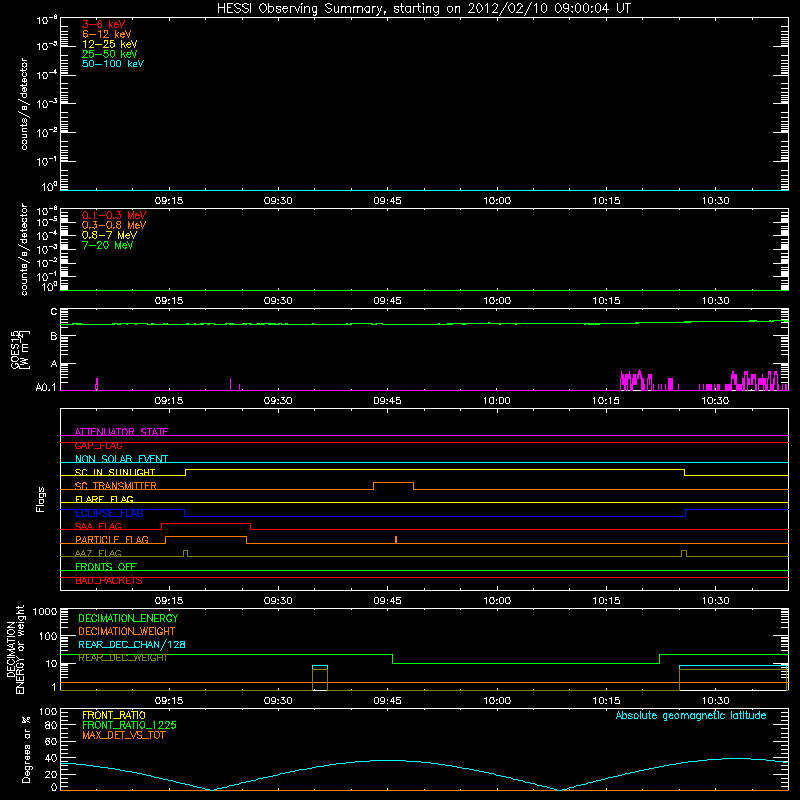Viewport: 800px width, 800px height.
Task: Click the short PARTICLE_FLAG spike near 09:46
Action: [x=396, y=539]
